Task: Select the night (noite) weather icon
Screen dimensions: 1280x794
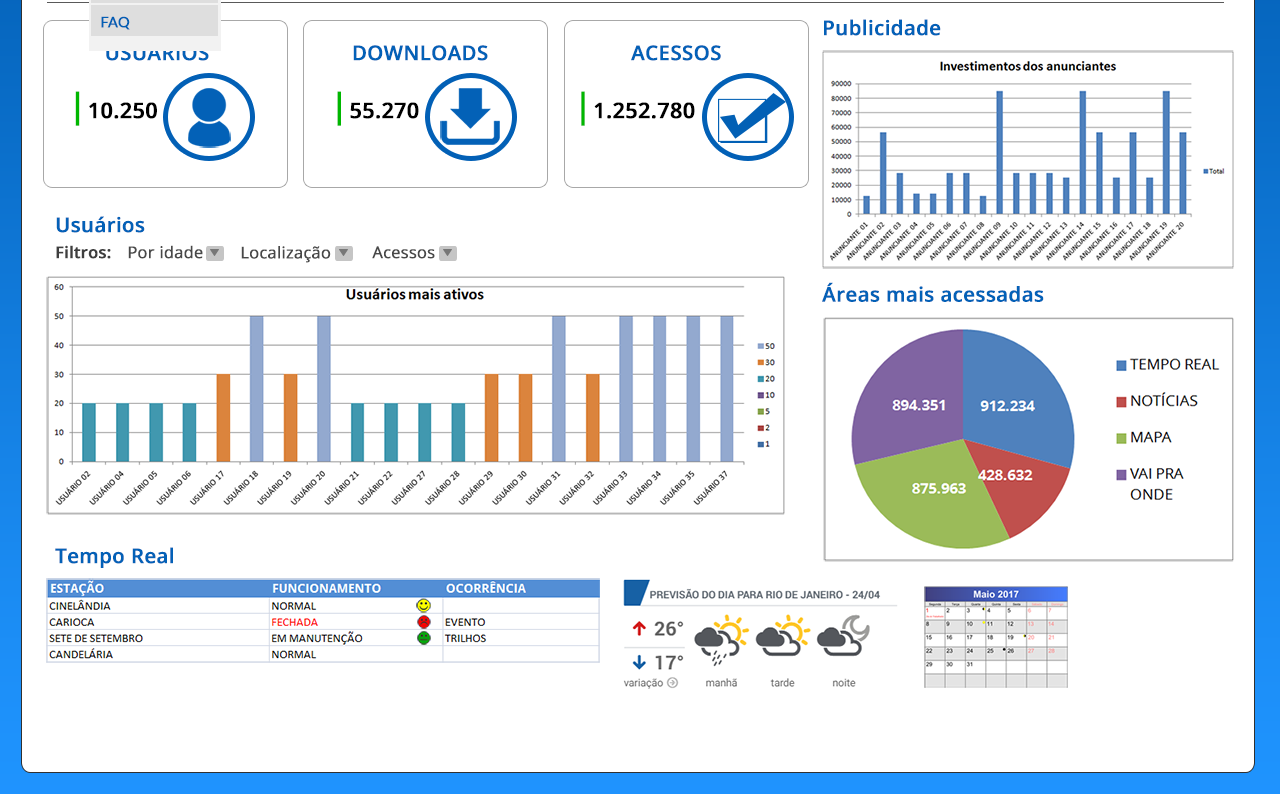Action: (x=843, y=636)
